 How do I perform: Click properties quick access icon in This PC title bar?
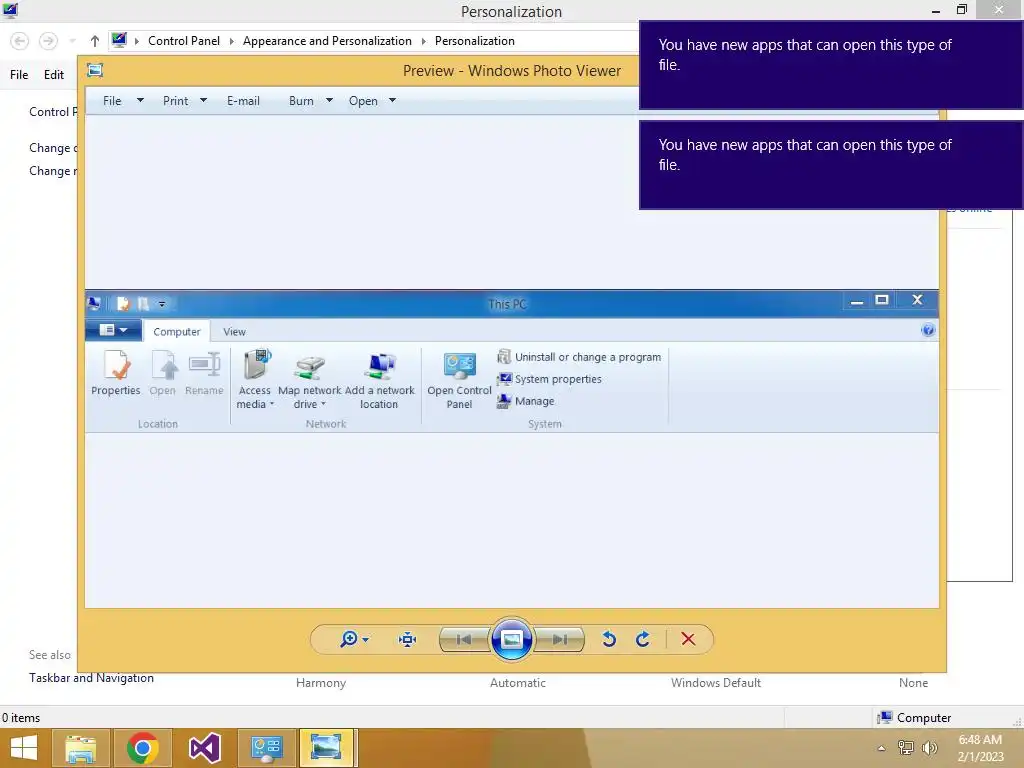pyautogui.click(x=123, y=304)
